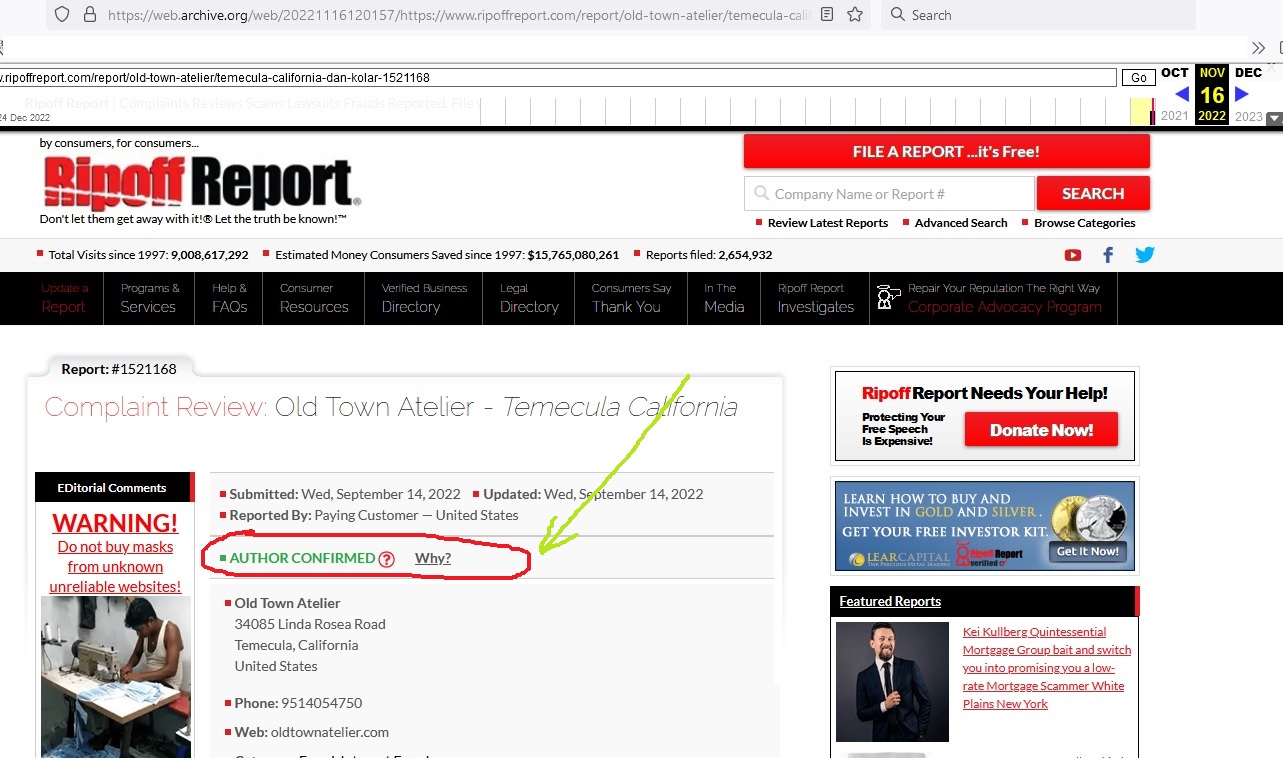Toggle reader view icon in address bar

pos(826,15)
